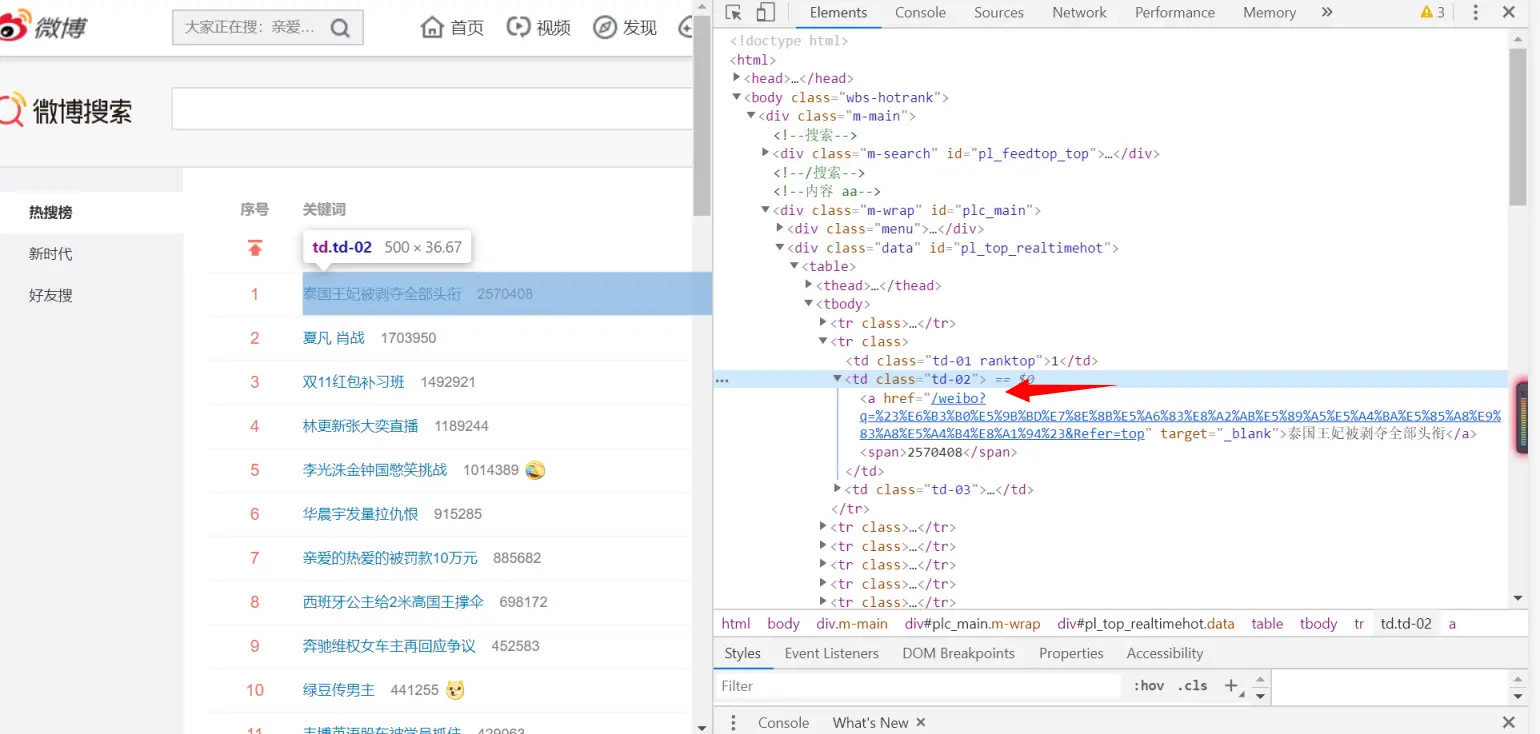Click the table breadcrumb
This screenshot has width=1540, height=734.
pos(1267,623)
